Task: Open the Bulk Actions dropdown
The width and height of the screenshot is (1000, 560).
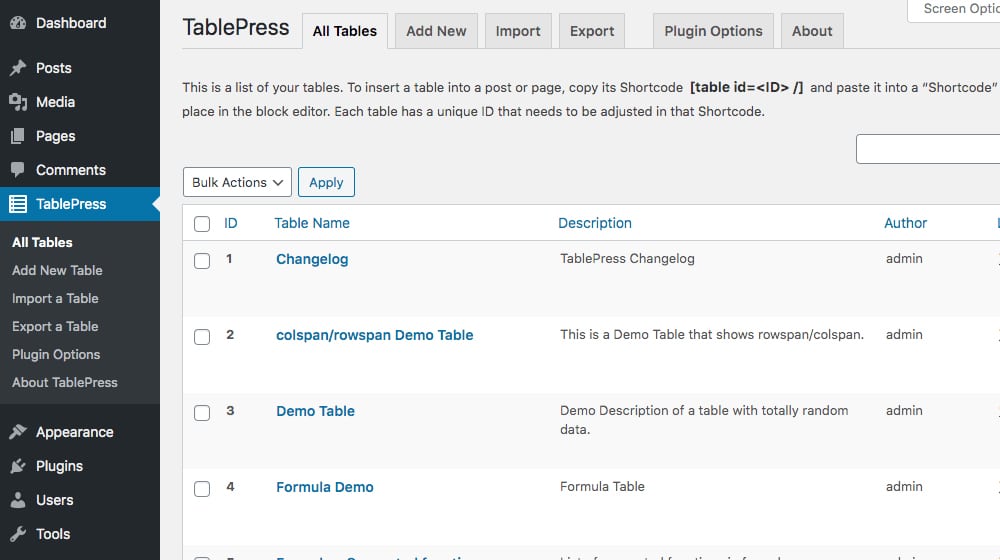Action: click(237, 182)
